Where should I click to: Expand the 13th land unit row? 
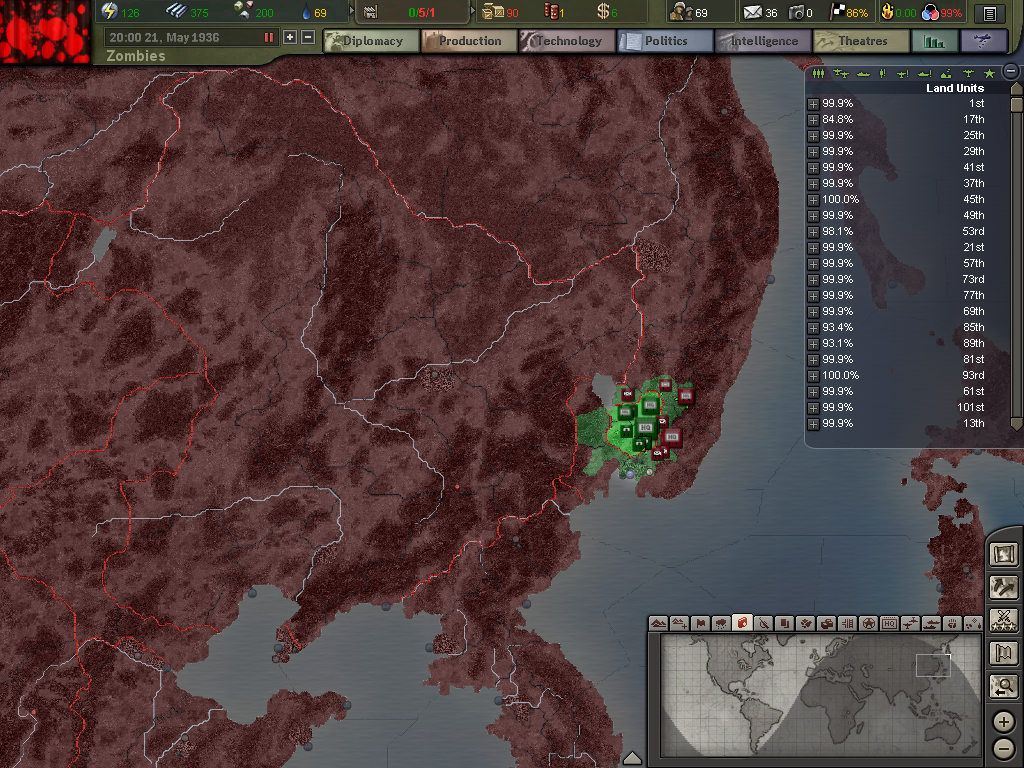point(813,424)
